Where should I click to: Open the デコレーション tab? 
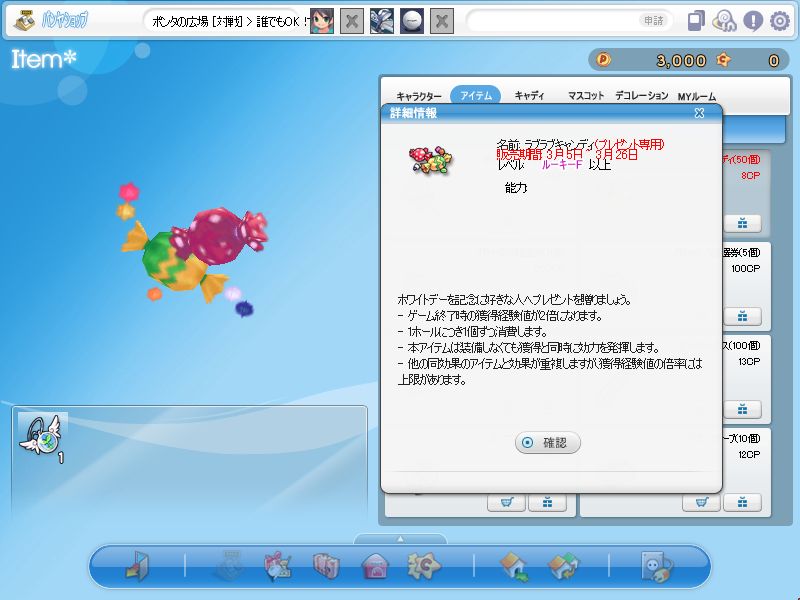point(642,95)
